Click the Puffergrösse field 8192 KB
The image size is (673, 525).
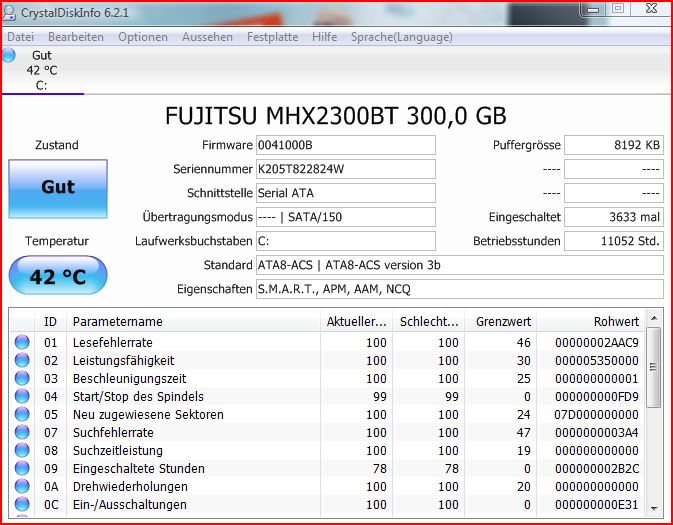click(614, 145)
